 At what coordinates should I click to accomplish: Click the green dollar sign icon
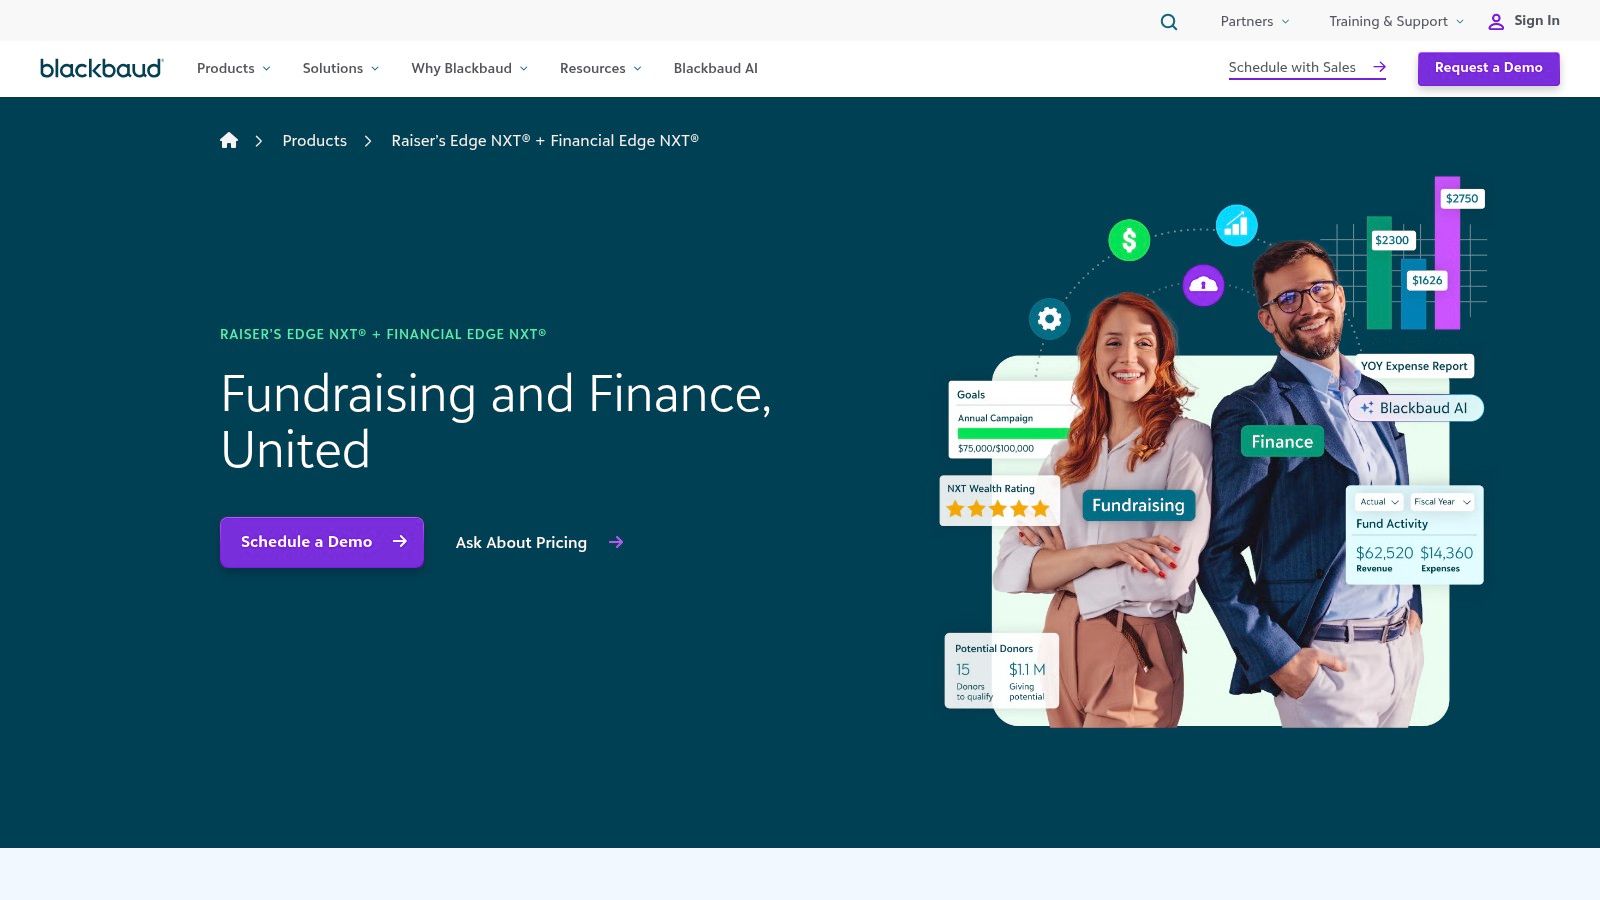click(1129, 240)
